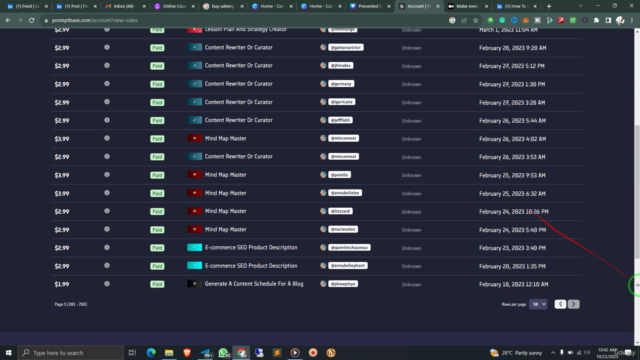Click Windows search box
Image resolution: width=640 pixels, height=360 pixels.
click(71, 353)
